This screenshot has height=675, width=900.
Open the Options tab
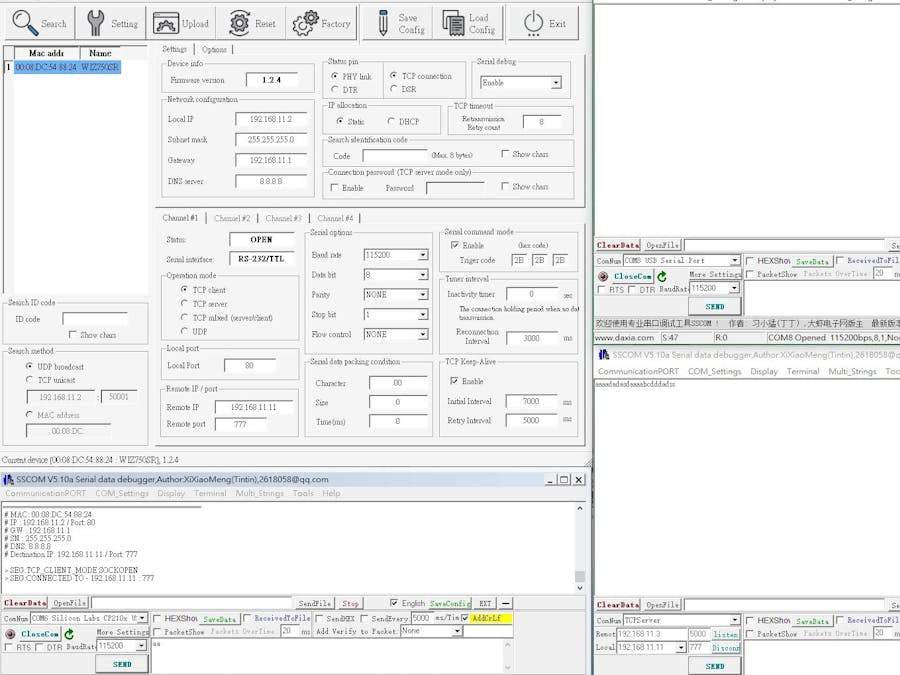(x=214, y=49)
